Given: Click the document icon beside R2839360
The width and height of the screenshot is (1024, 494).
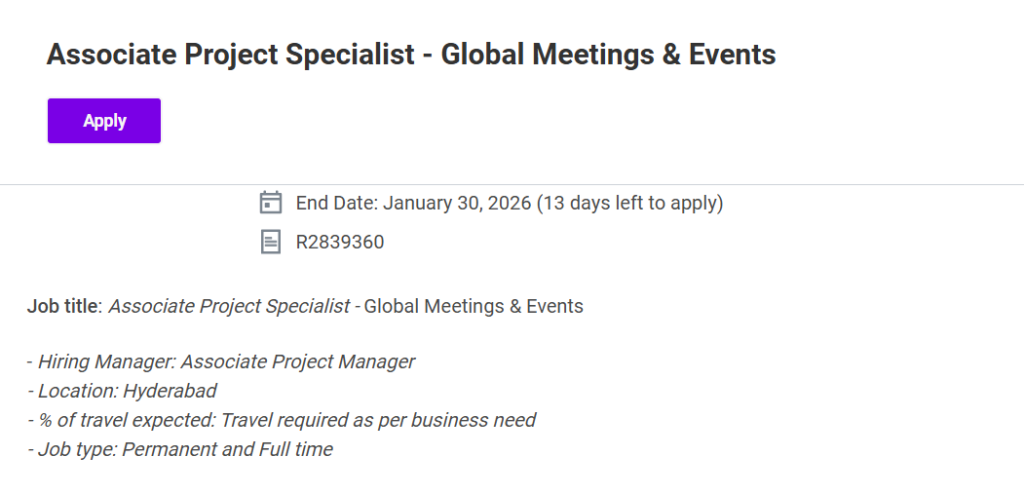Looking at the screenshot, I should [x=270, y=242].
